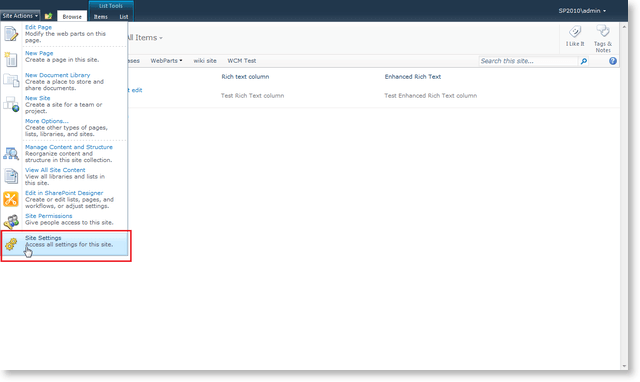The height and width of the screenshot is (382, 640).
Task: Choose Site Settings from the menu
Action: coord(64,244)
